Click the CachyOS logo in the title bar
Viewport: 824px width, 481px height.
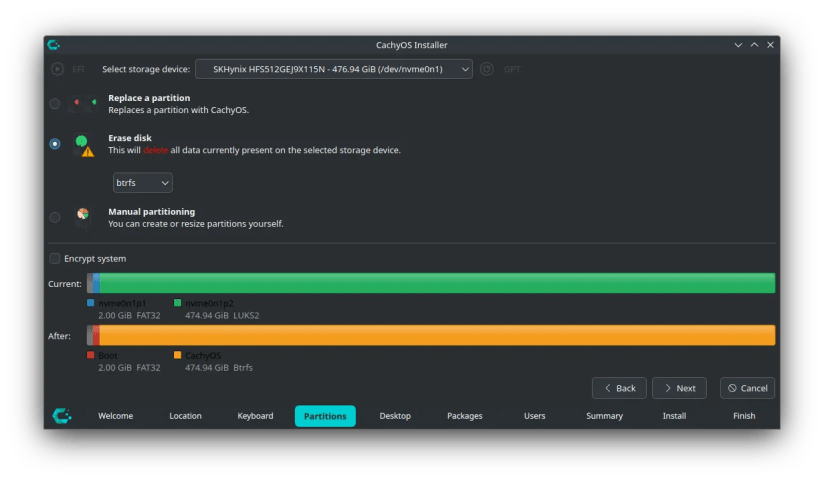[x=54, y=45]
